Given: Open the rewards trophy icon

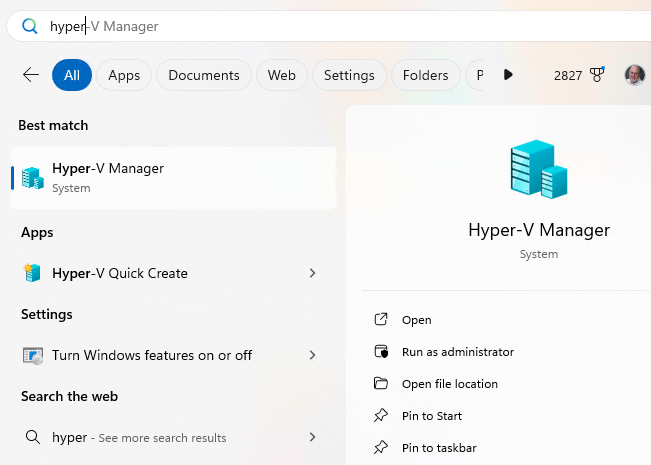Looking at the screenshot, I should coord(597,75).
